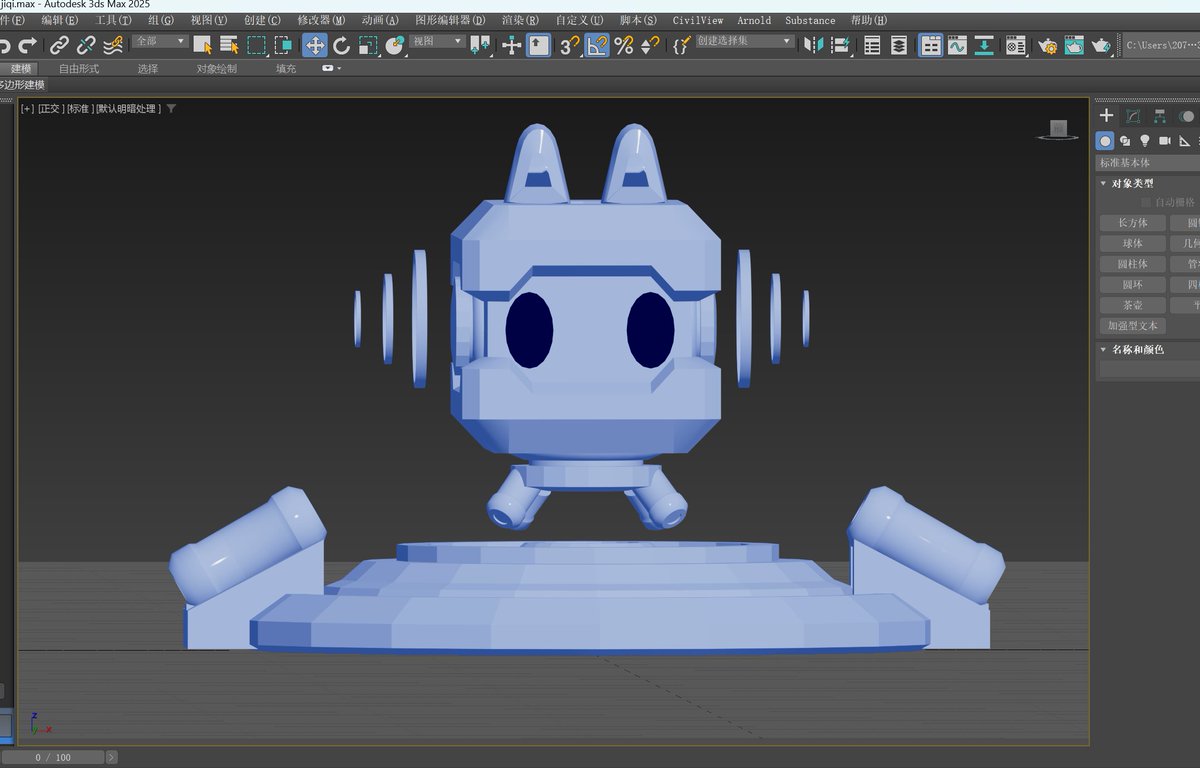Render the scene with the teapot render icon
Screen dimensions: 1200x768
click(1100, 45)
